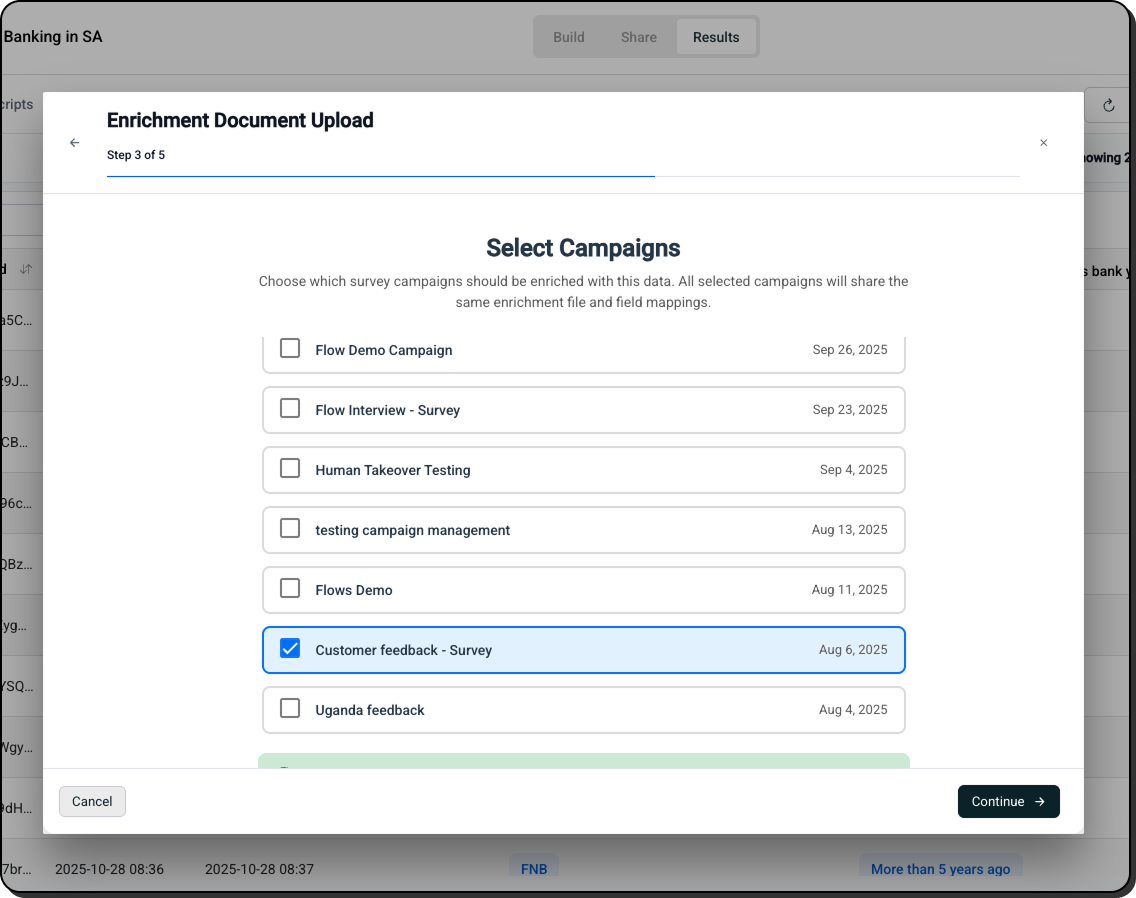Check the Flow Interview - Survey checkbox
This screenshot has height=898, width=1136.
(x=290, y=409)
